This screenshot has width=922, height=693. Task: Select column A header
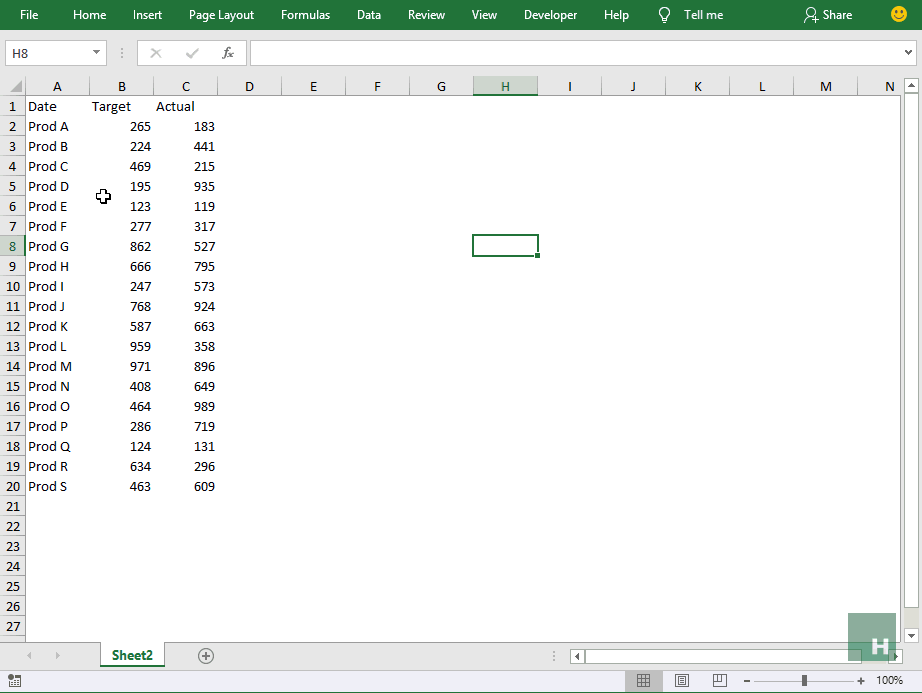tap(57, 86)
